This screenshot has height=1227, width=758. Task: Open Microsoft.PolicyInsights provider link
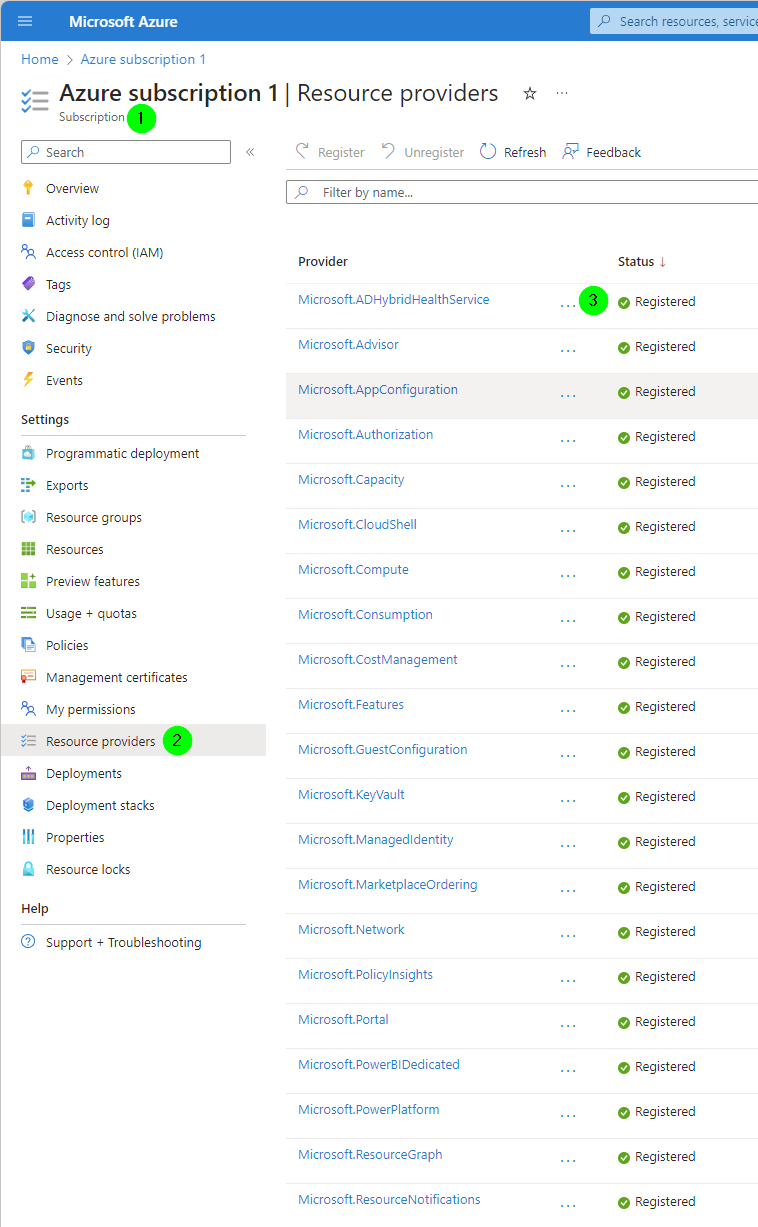pos(365,974)
